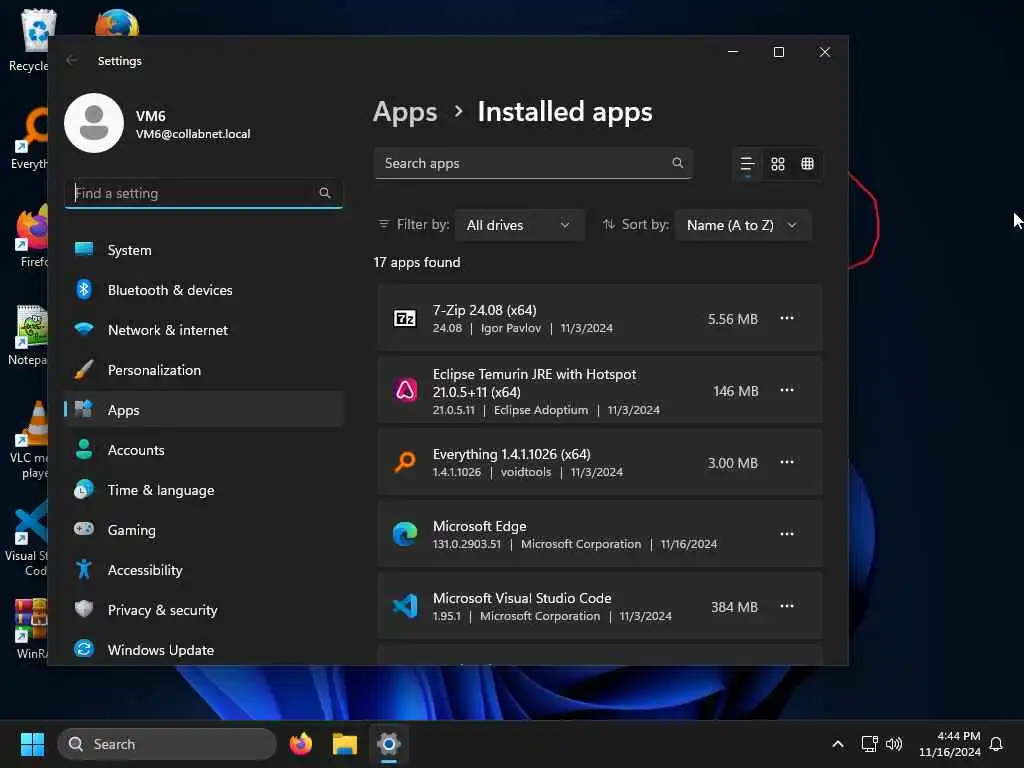Open Privacy & security settings
The height and width of the screenshot is (768, 1024).
(x=204, y=610)
